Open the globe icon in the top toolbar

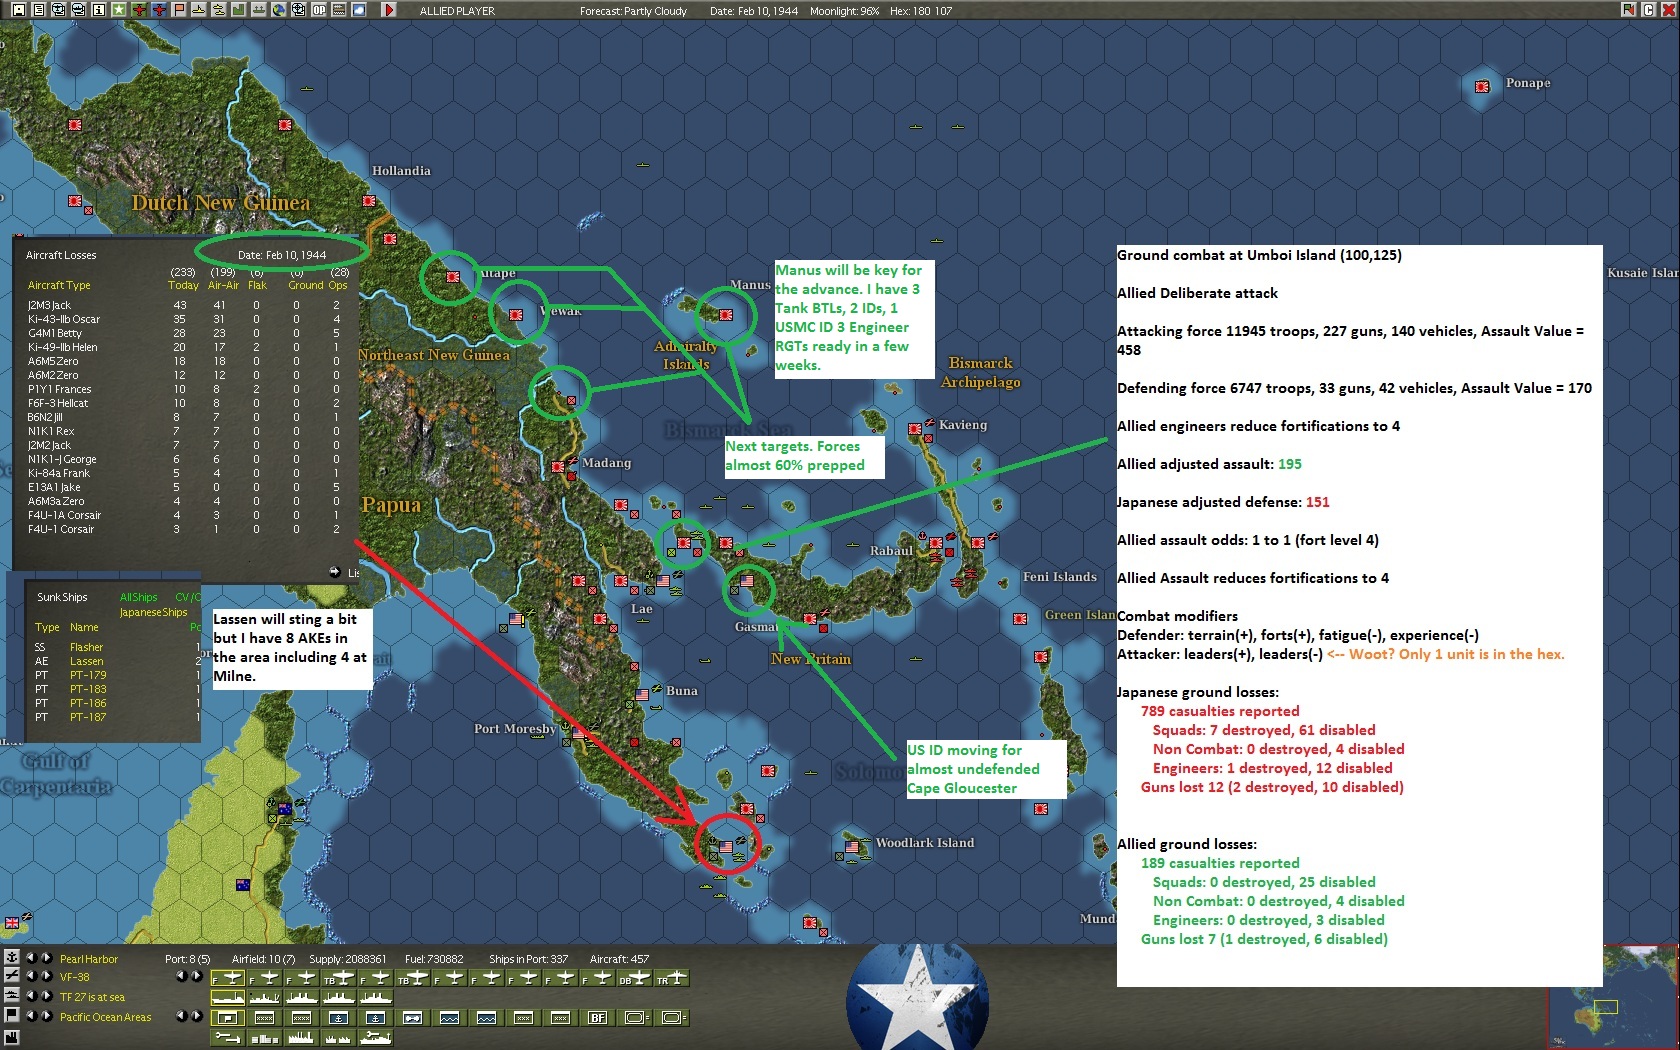(x=279, y=10)
